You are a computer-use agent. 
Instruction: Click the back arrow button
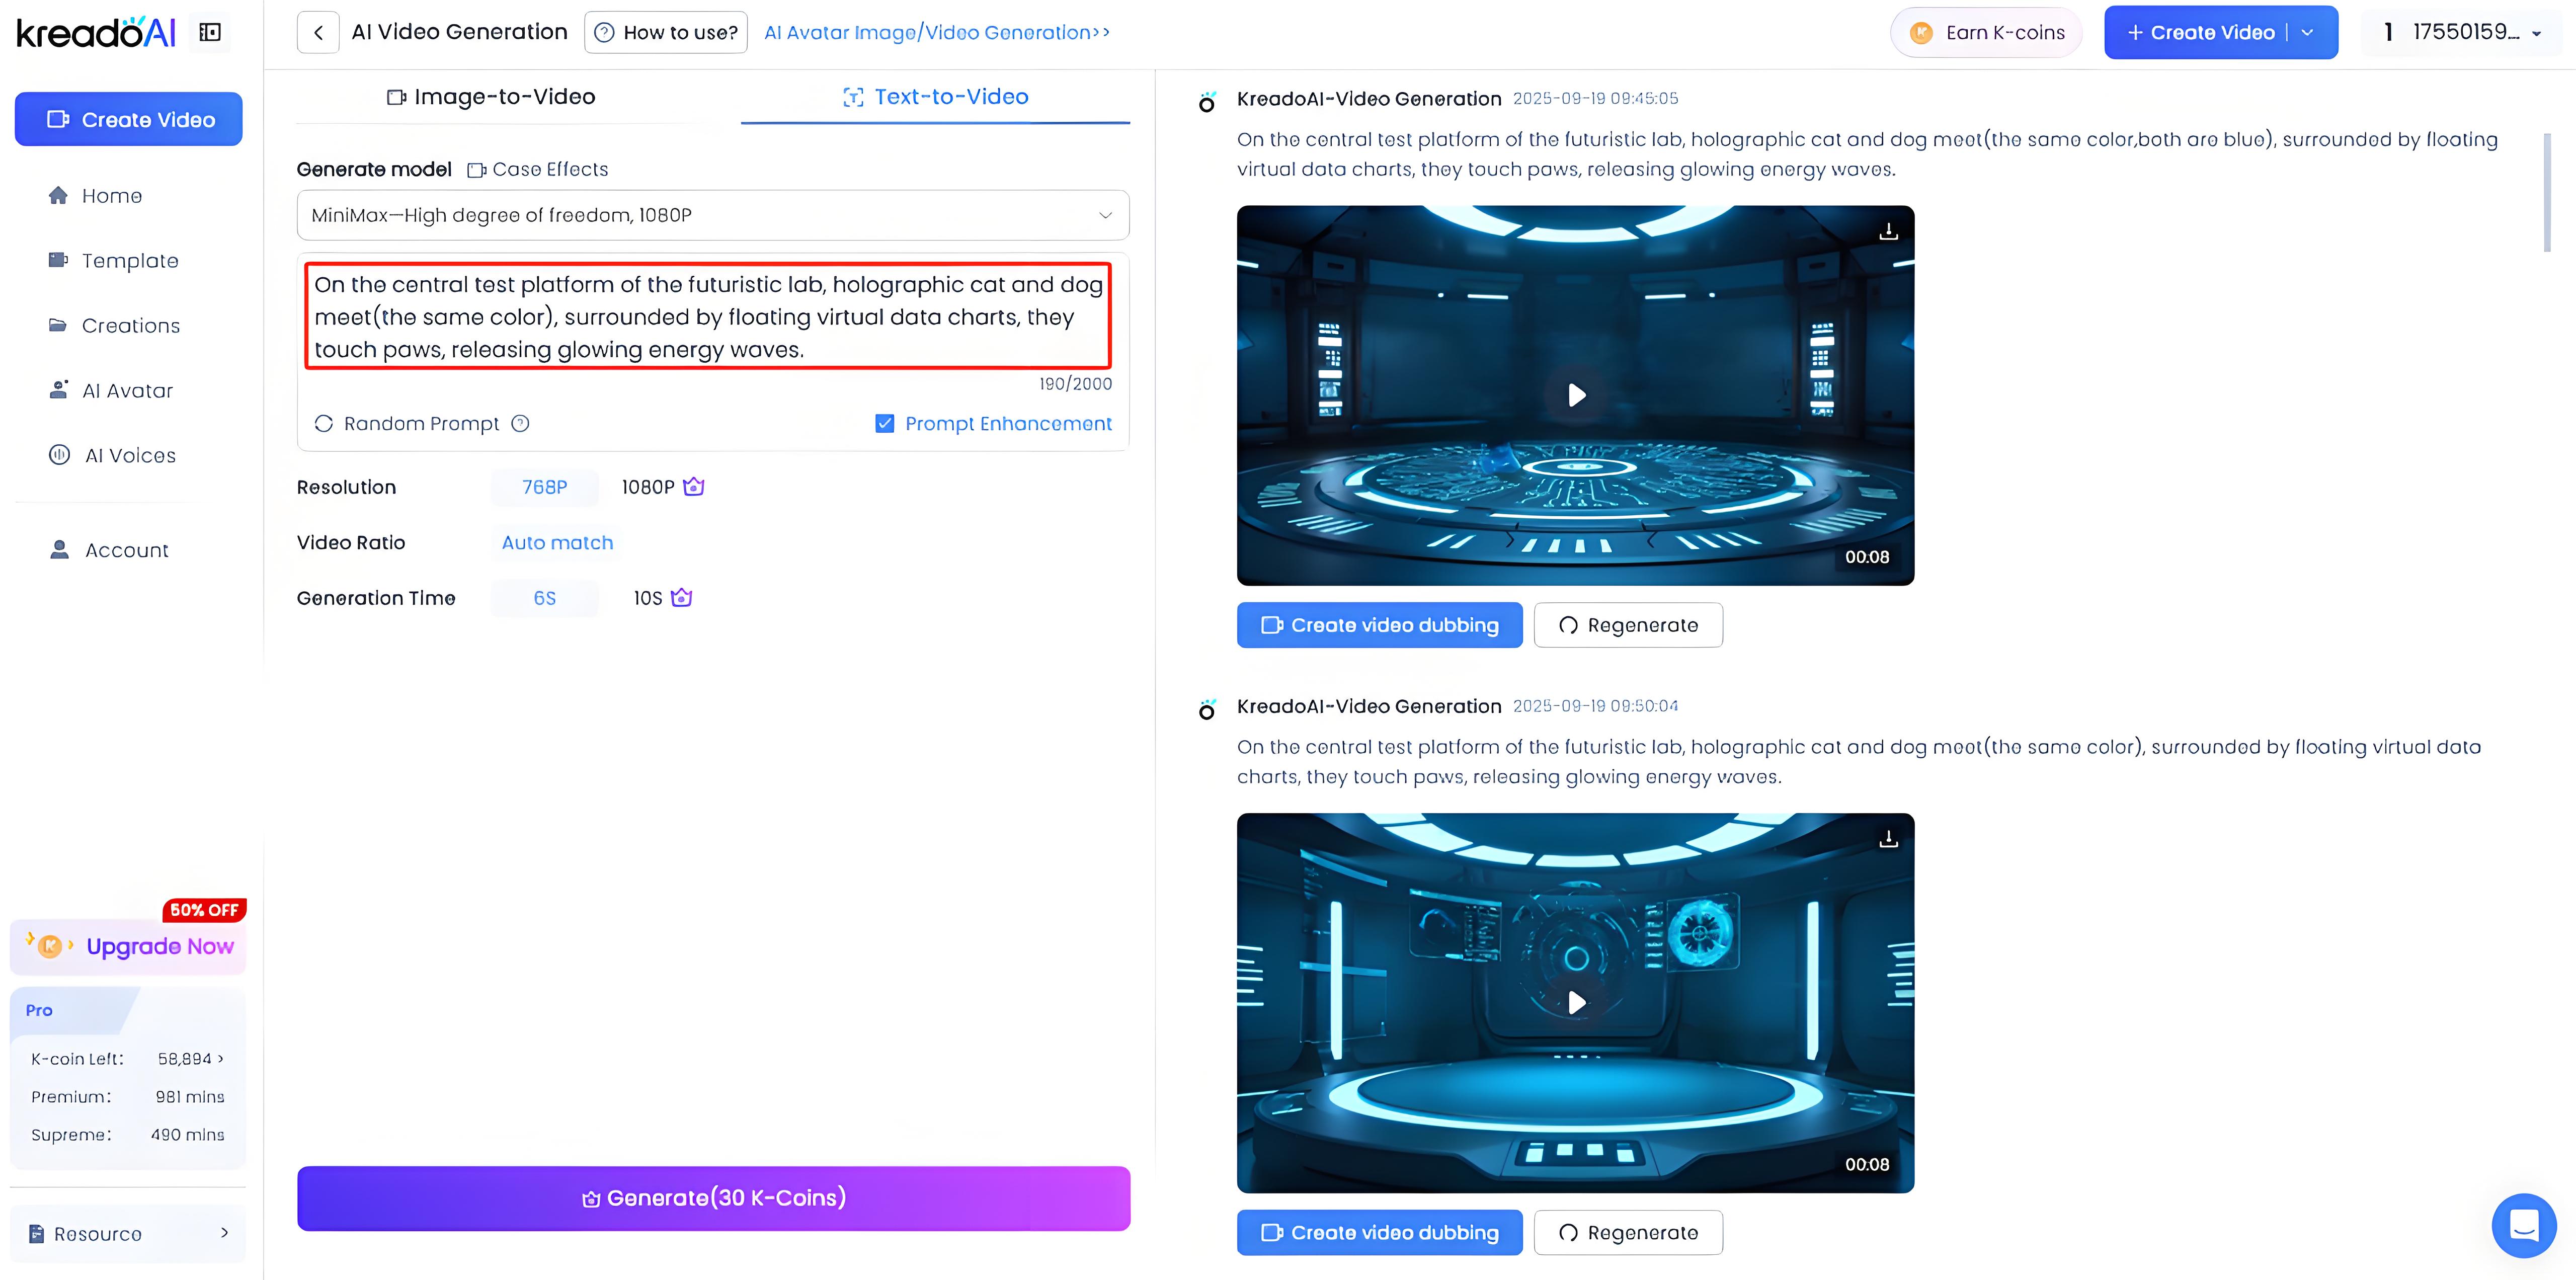click(x=318, y=32)
